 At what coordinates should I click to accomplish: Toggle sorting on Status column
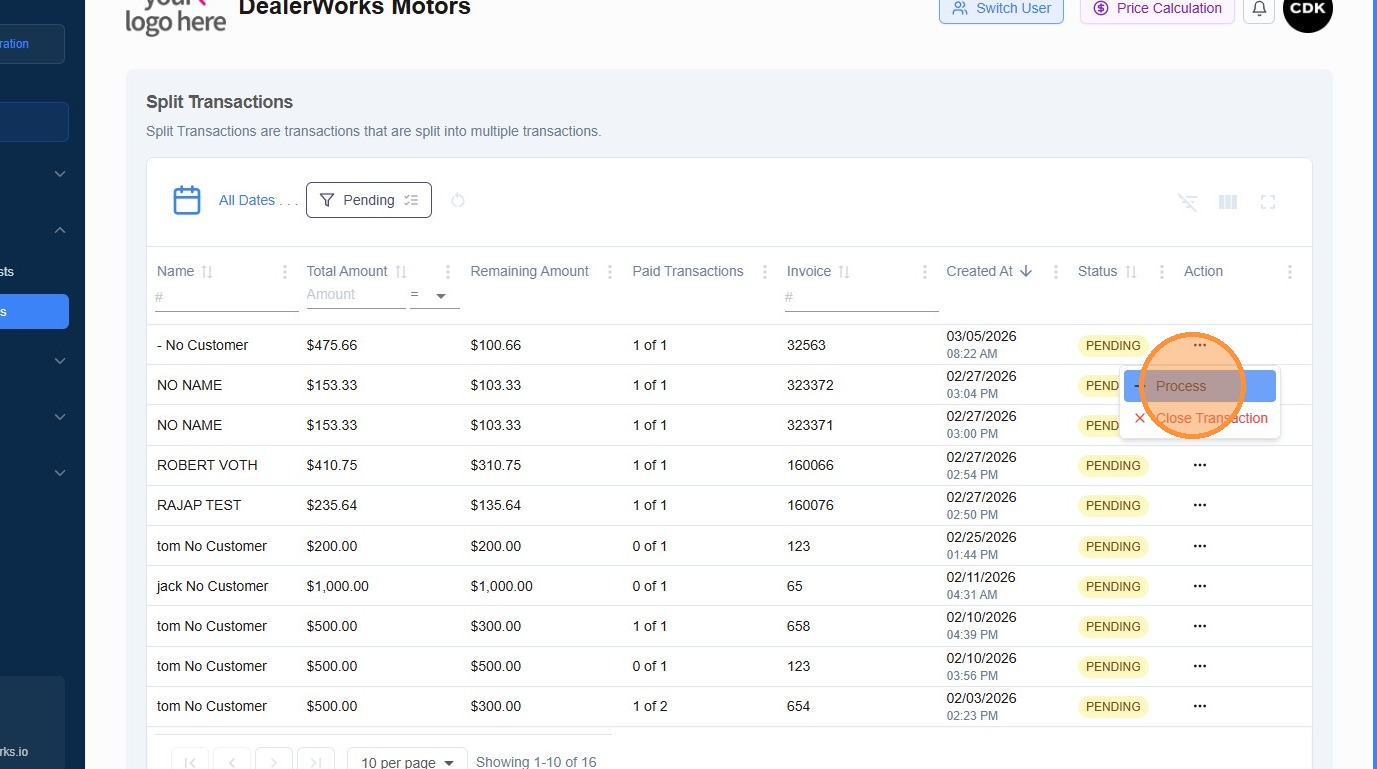click(1131, 272)
